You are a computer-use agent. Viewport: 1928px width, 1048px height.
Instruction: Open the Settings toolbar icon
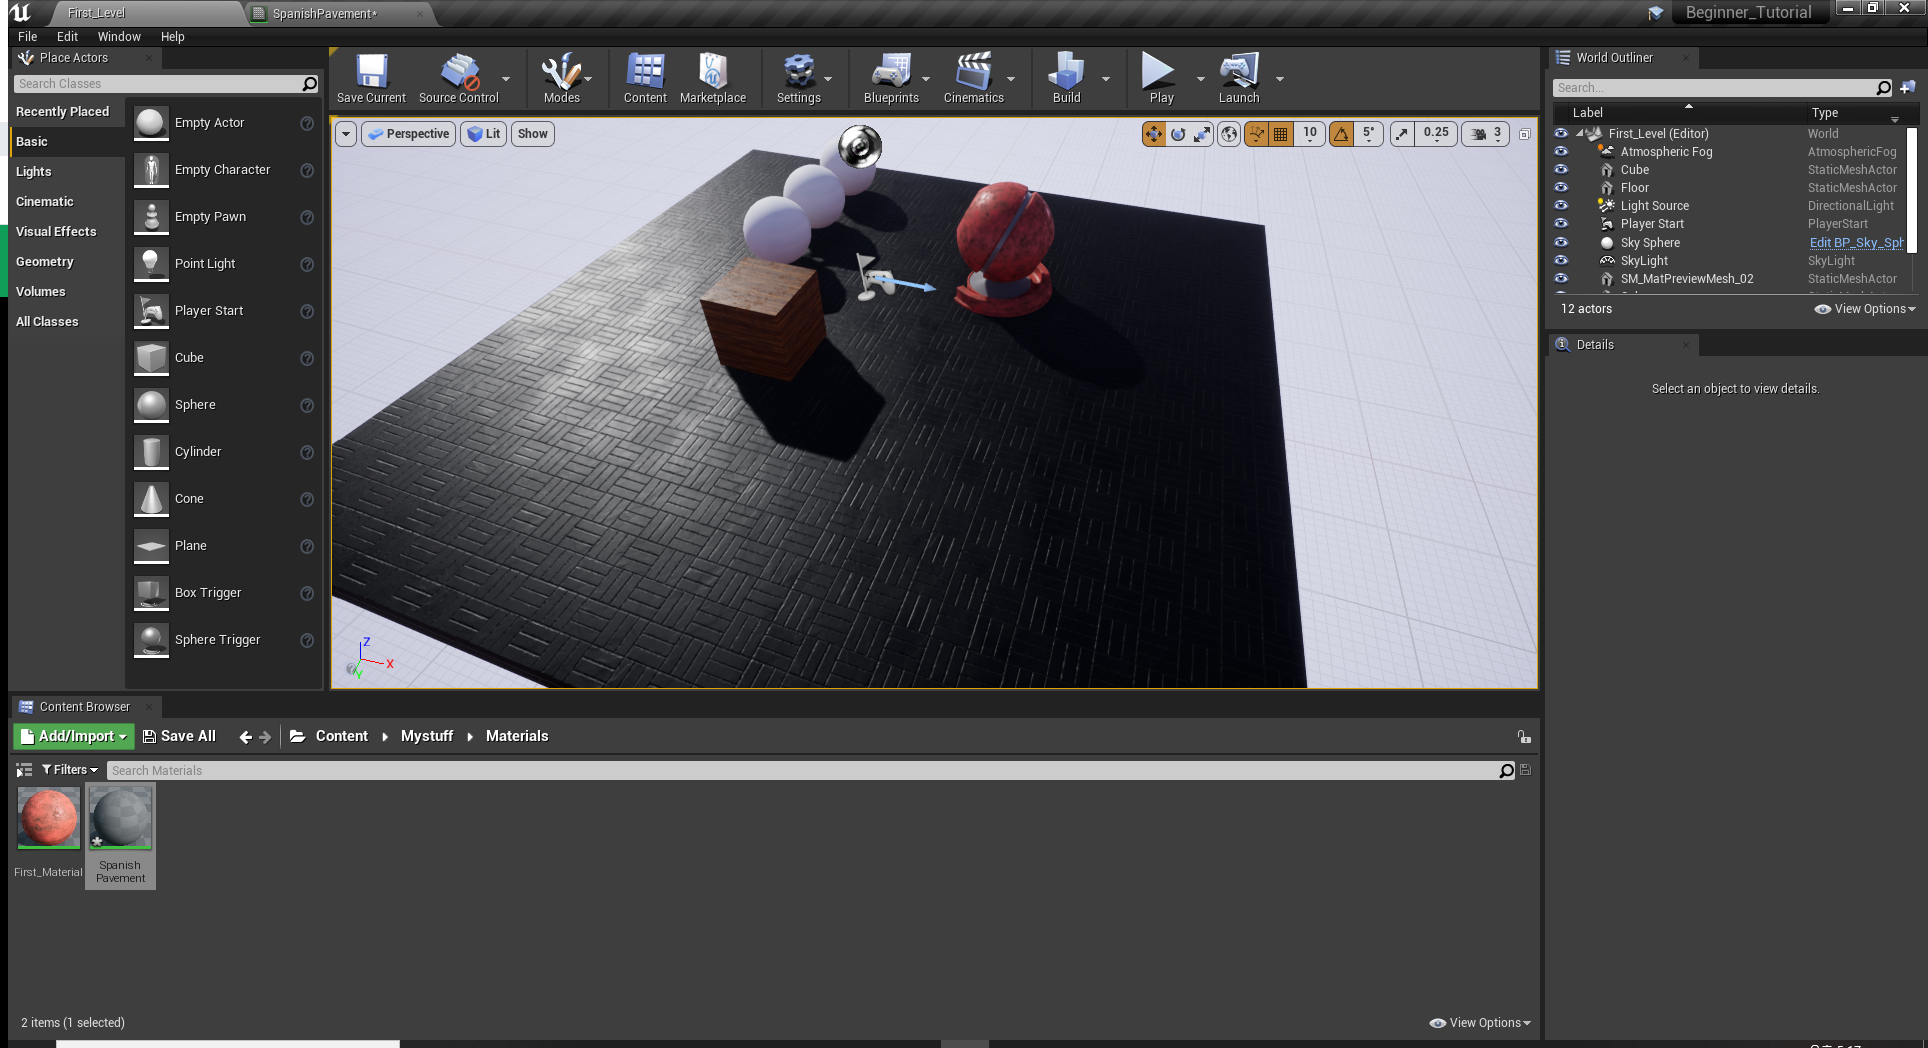tap(798, 78)
